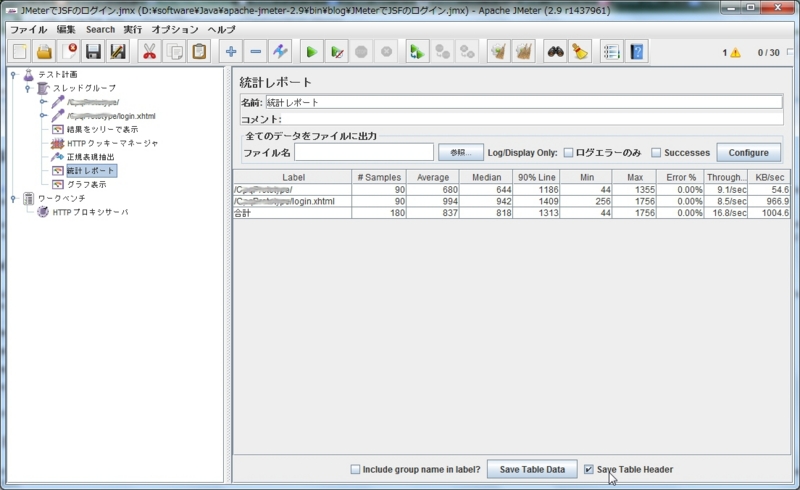
Task: Expand the first HTTP sampler node
Action: (43, 102)
